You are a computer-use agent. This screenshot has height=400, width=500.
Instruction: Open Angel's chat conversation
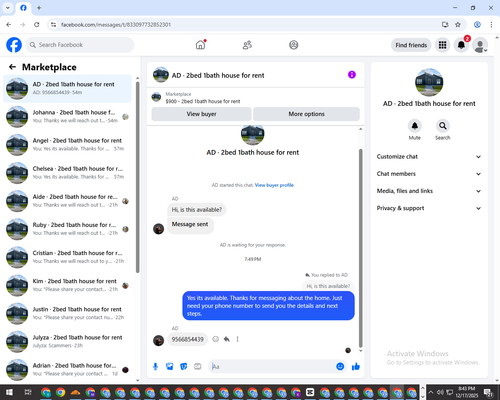coord(67,145)
